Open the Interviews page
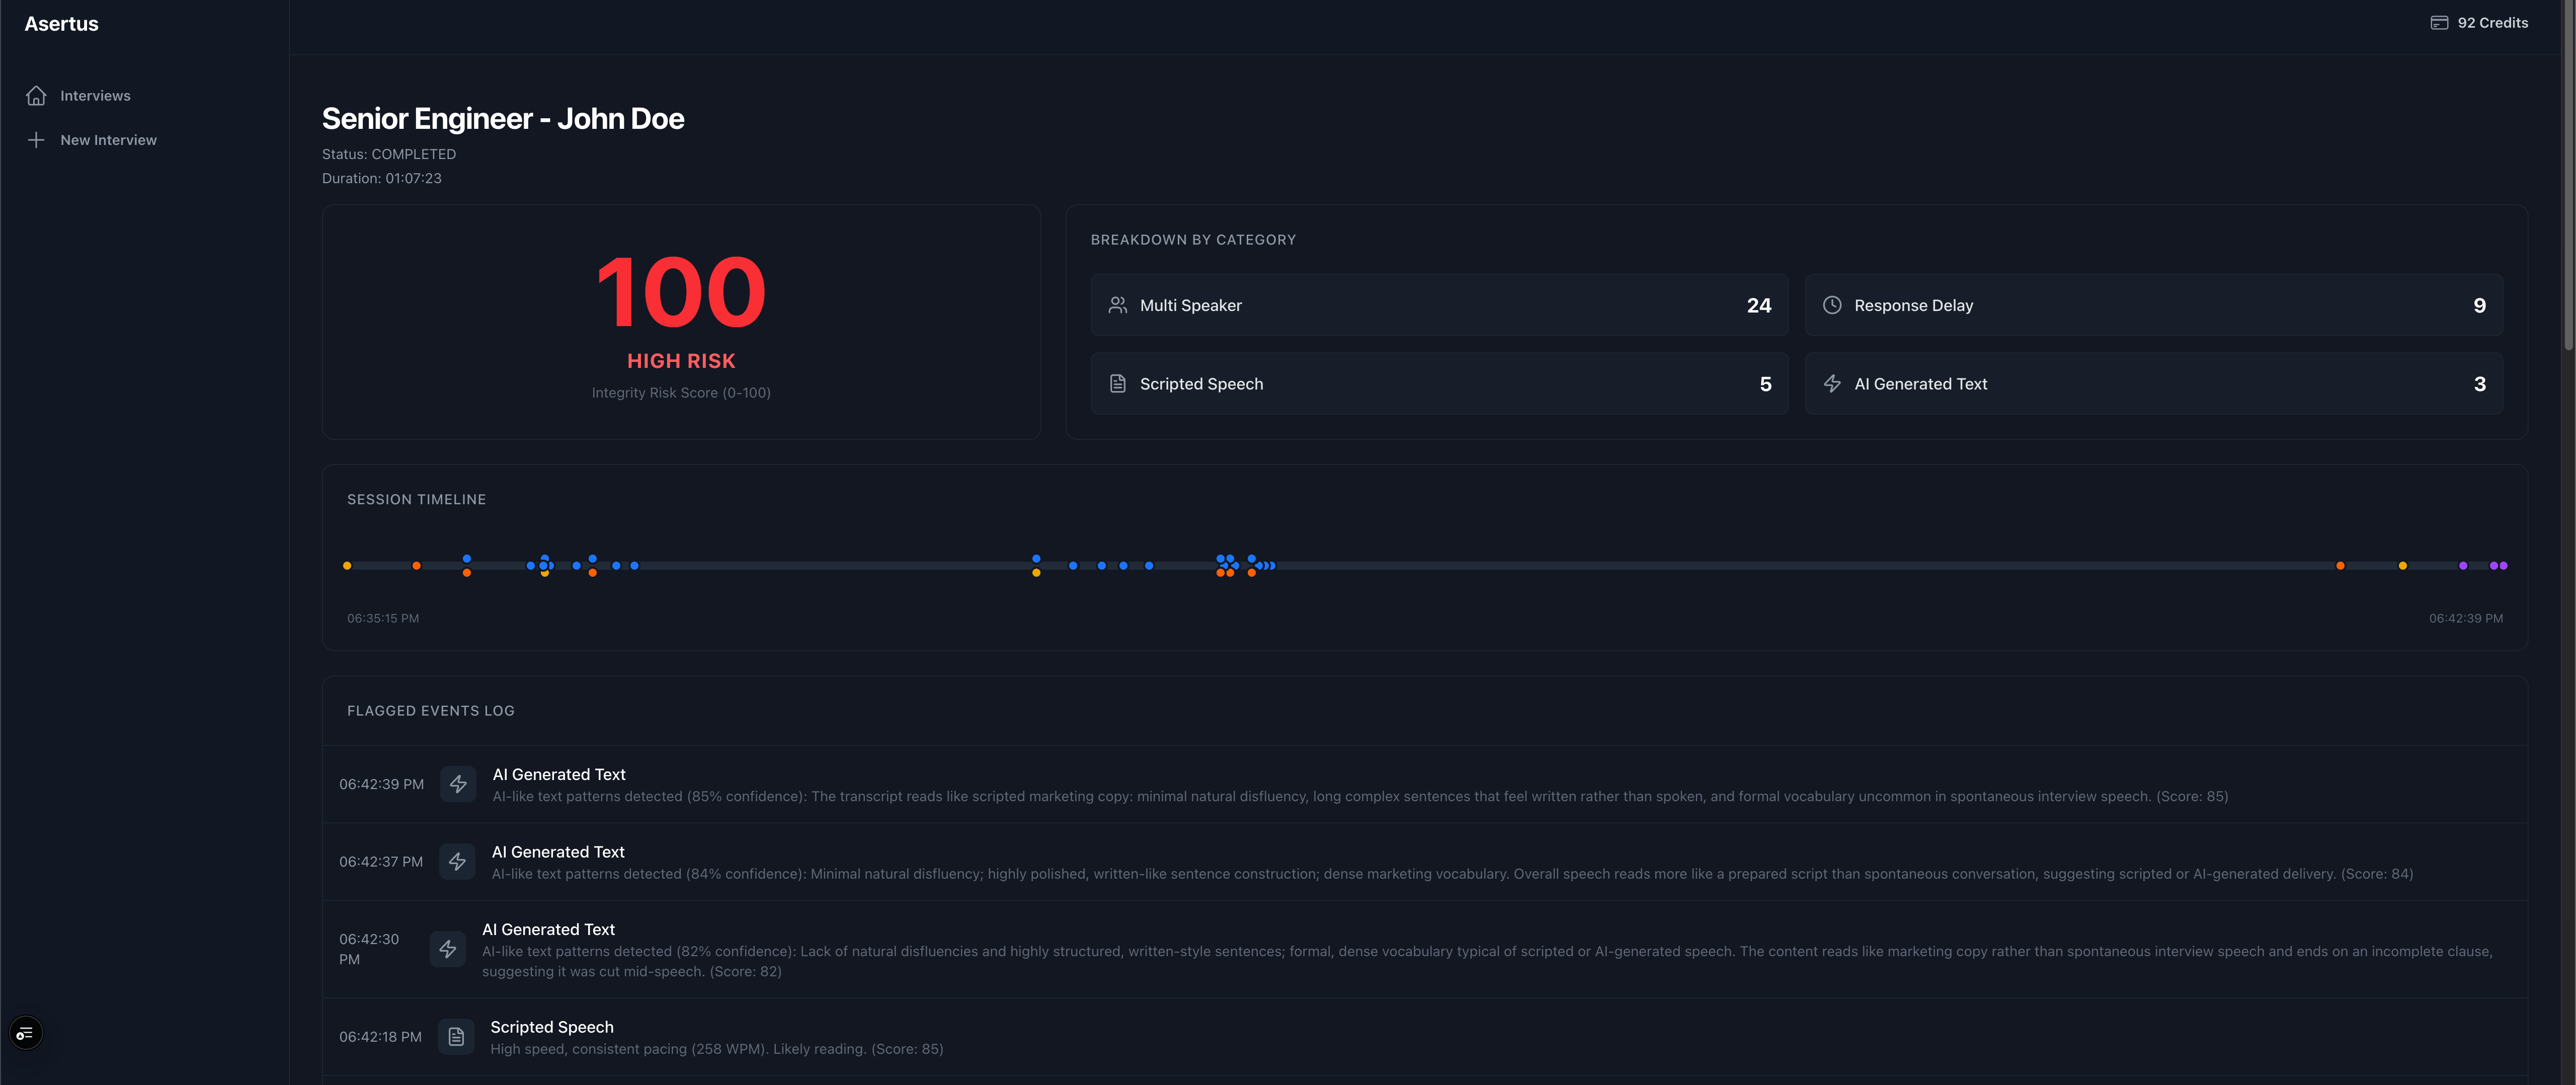The image size is (2576, 1085). 95,95
